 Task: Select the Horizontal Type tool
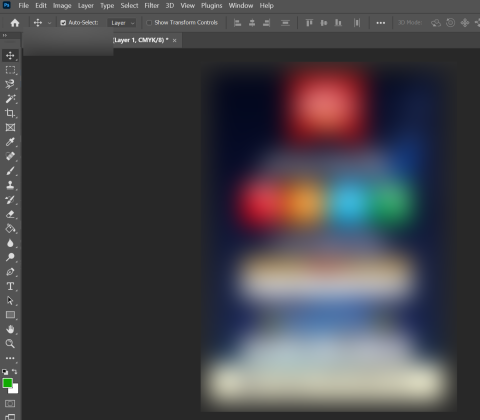point(10,286)
